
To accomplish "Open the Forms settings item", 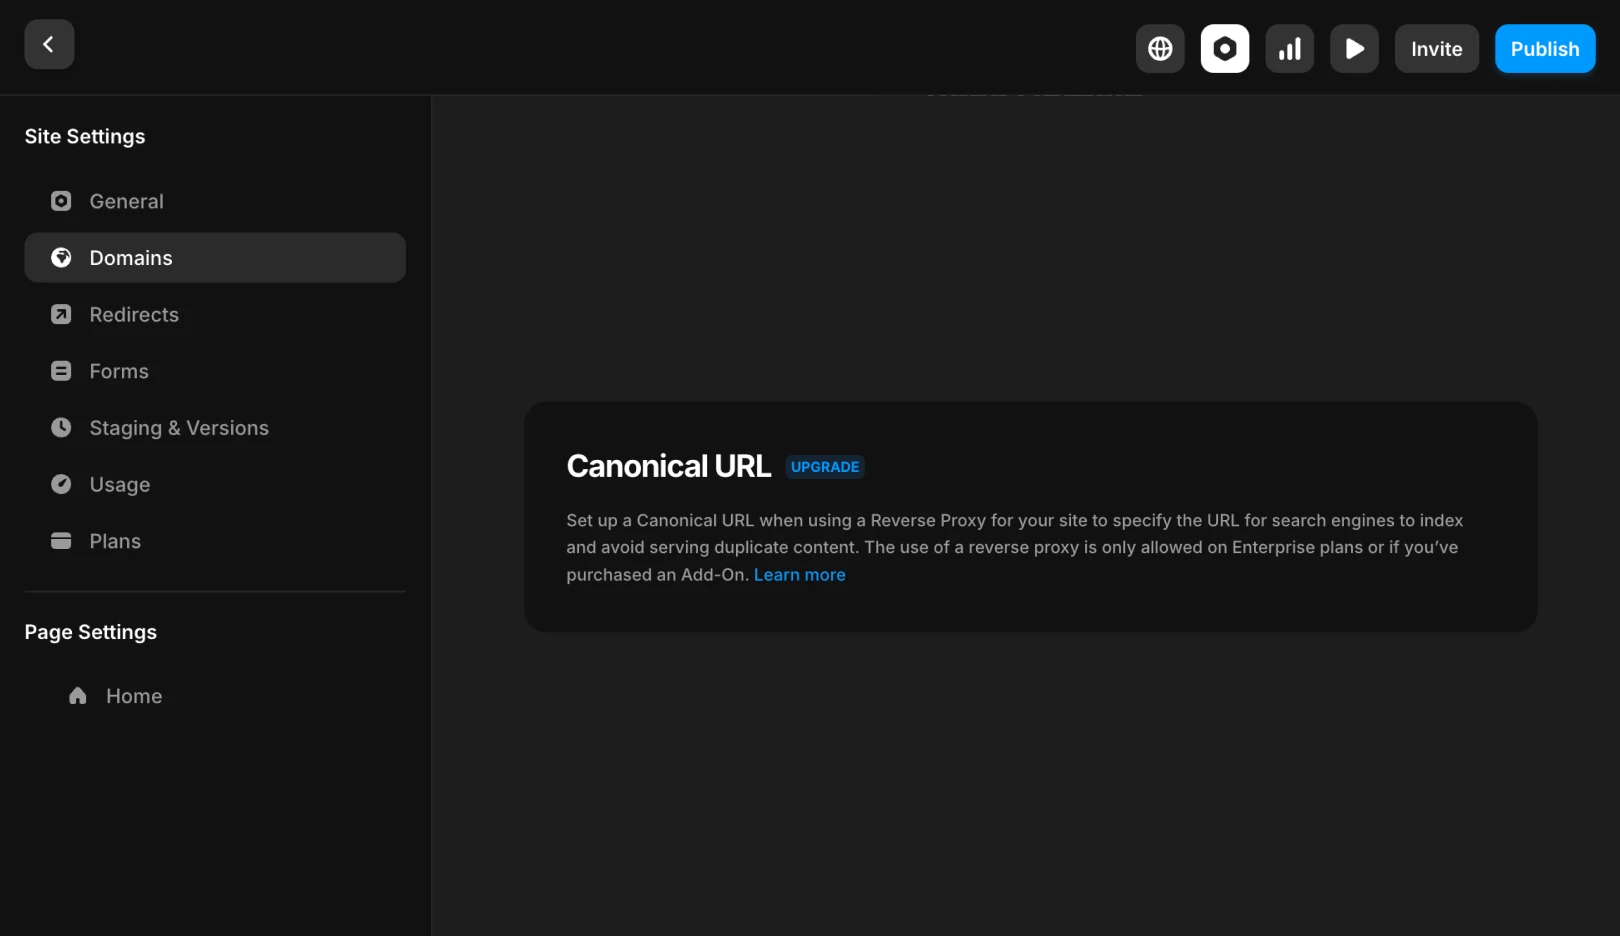I will [215, 371].
